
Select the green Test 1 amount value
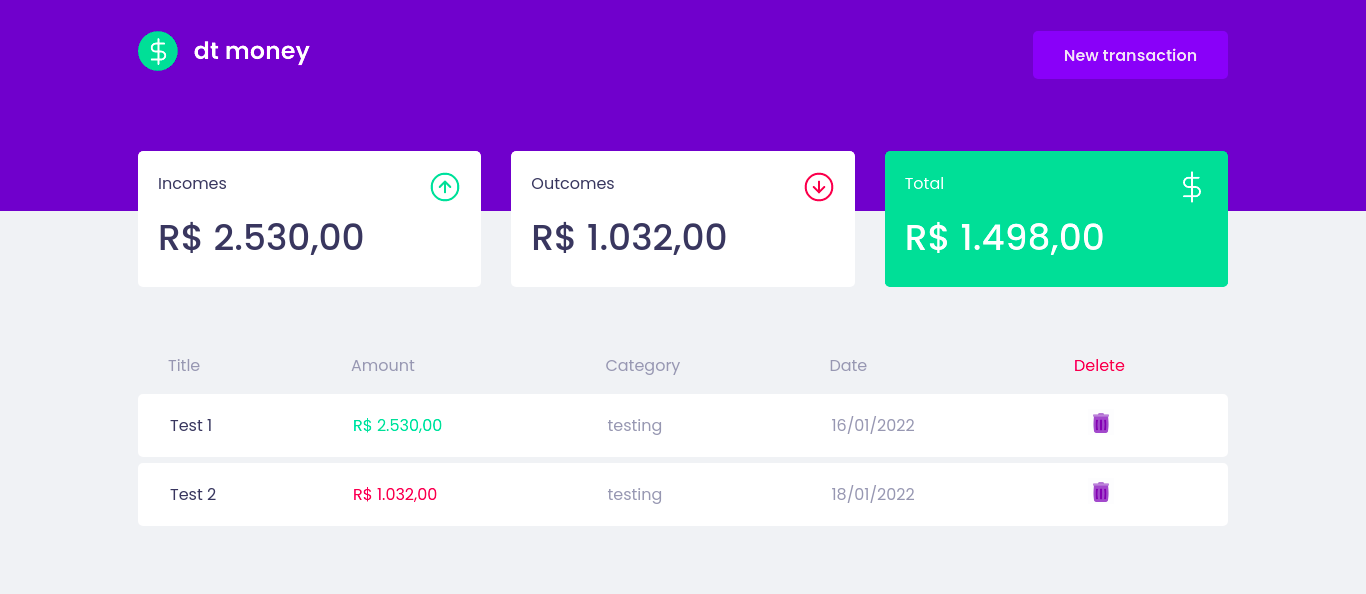(396, 424)
